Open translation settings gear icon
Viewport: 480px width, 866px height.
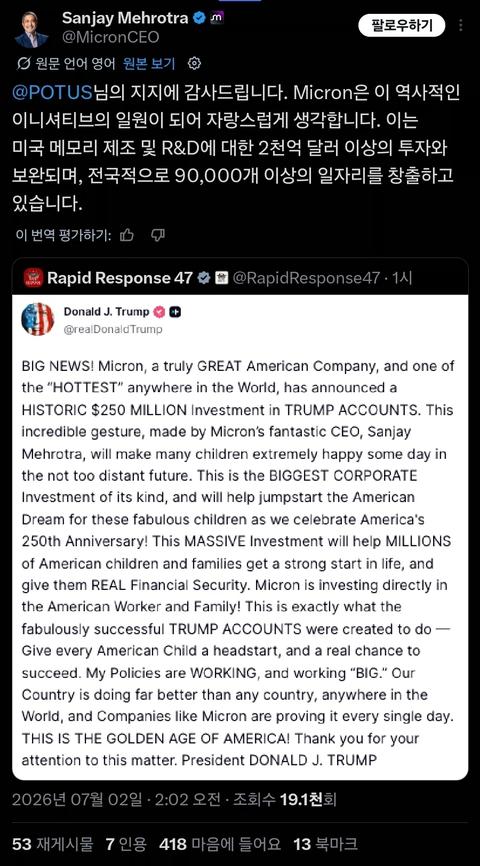tap(194, 64)
